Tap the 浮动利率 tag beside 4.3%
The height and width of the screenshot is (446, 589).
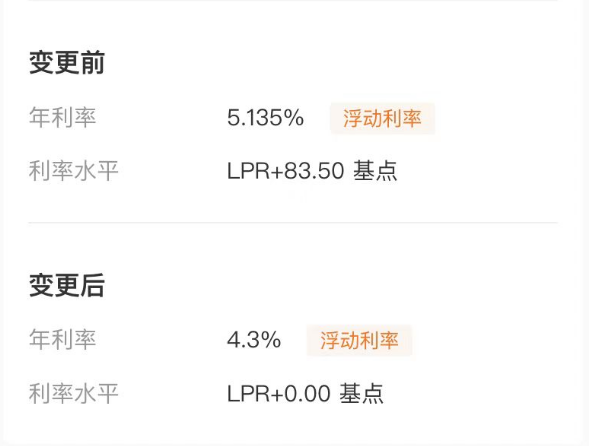tap(359, 340)
